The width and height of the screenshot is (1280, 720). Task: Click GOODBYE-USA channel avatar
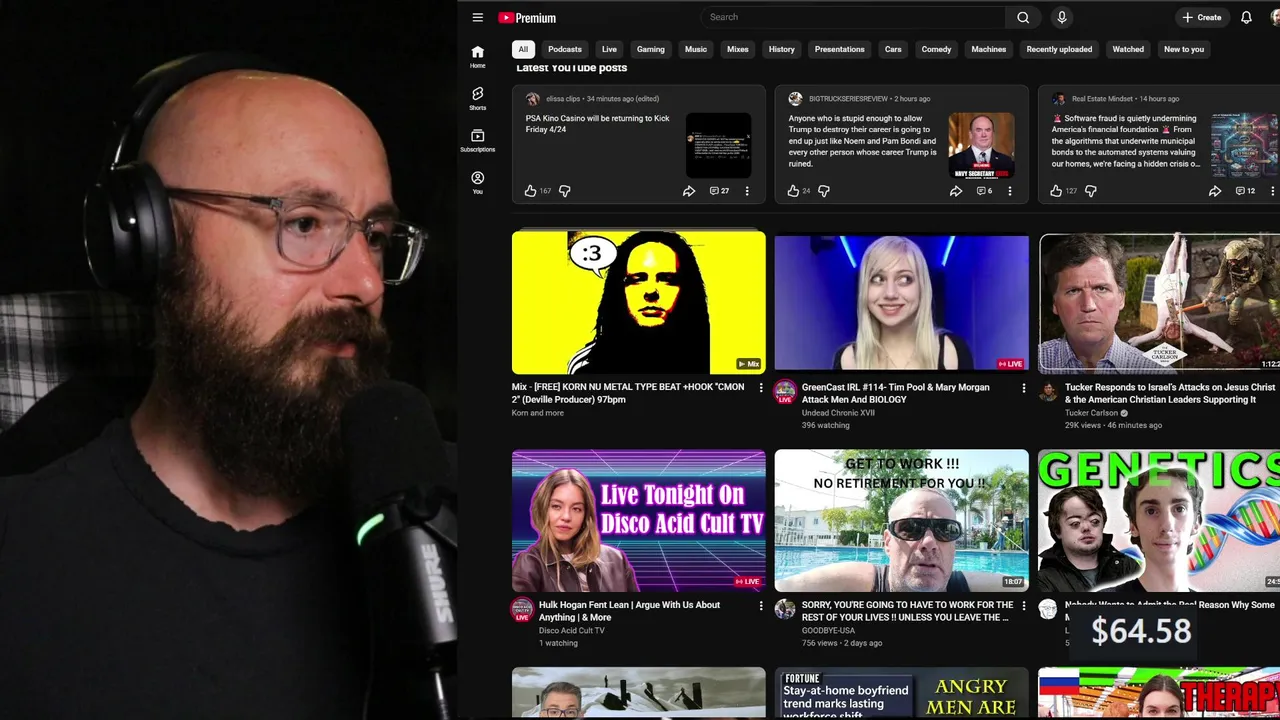(785, 608)
